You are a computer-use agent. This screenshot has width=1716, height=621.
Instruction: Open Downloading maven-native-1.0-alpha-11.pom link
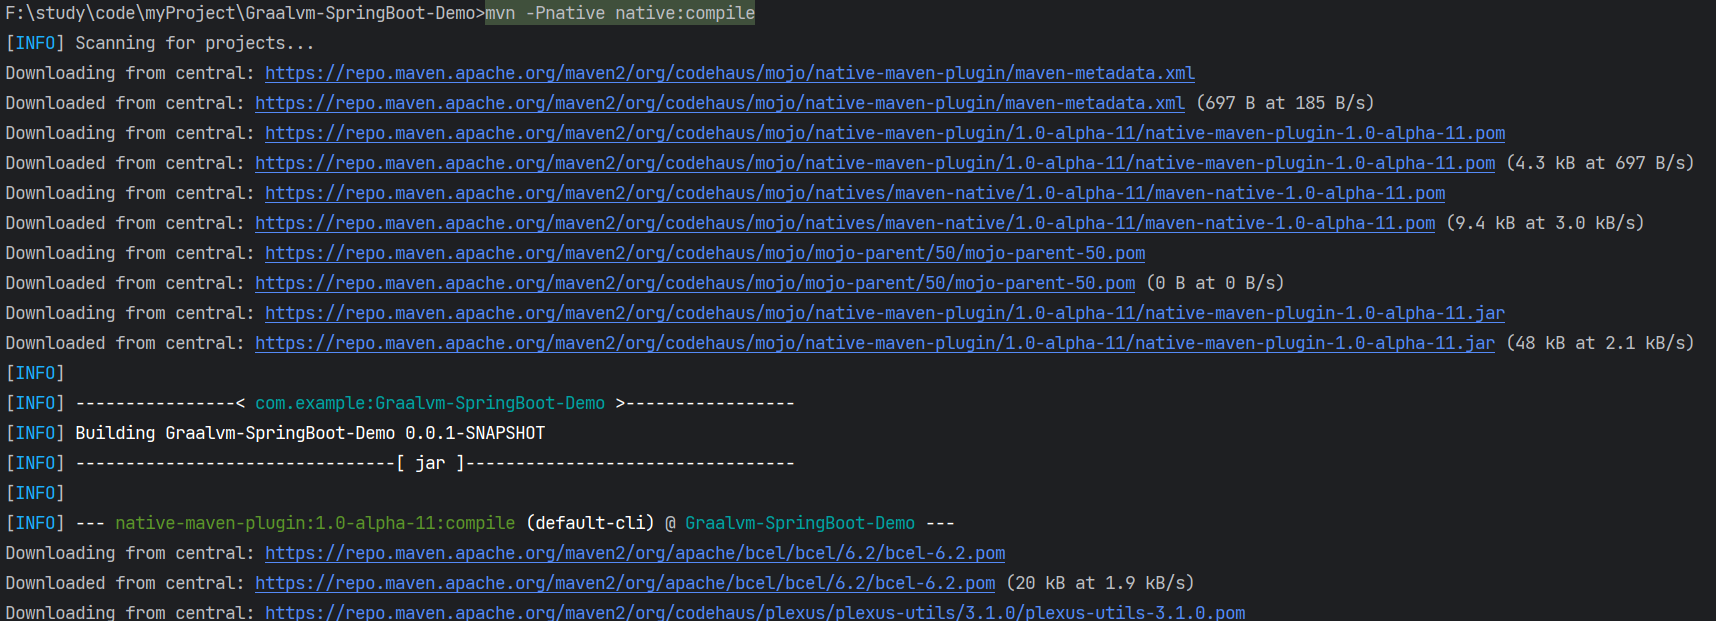(x=855, y=193)
